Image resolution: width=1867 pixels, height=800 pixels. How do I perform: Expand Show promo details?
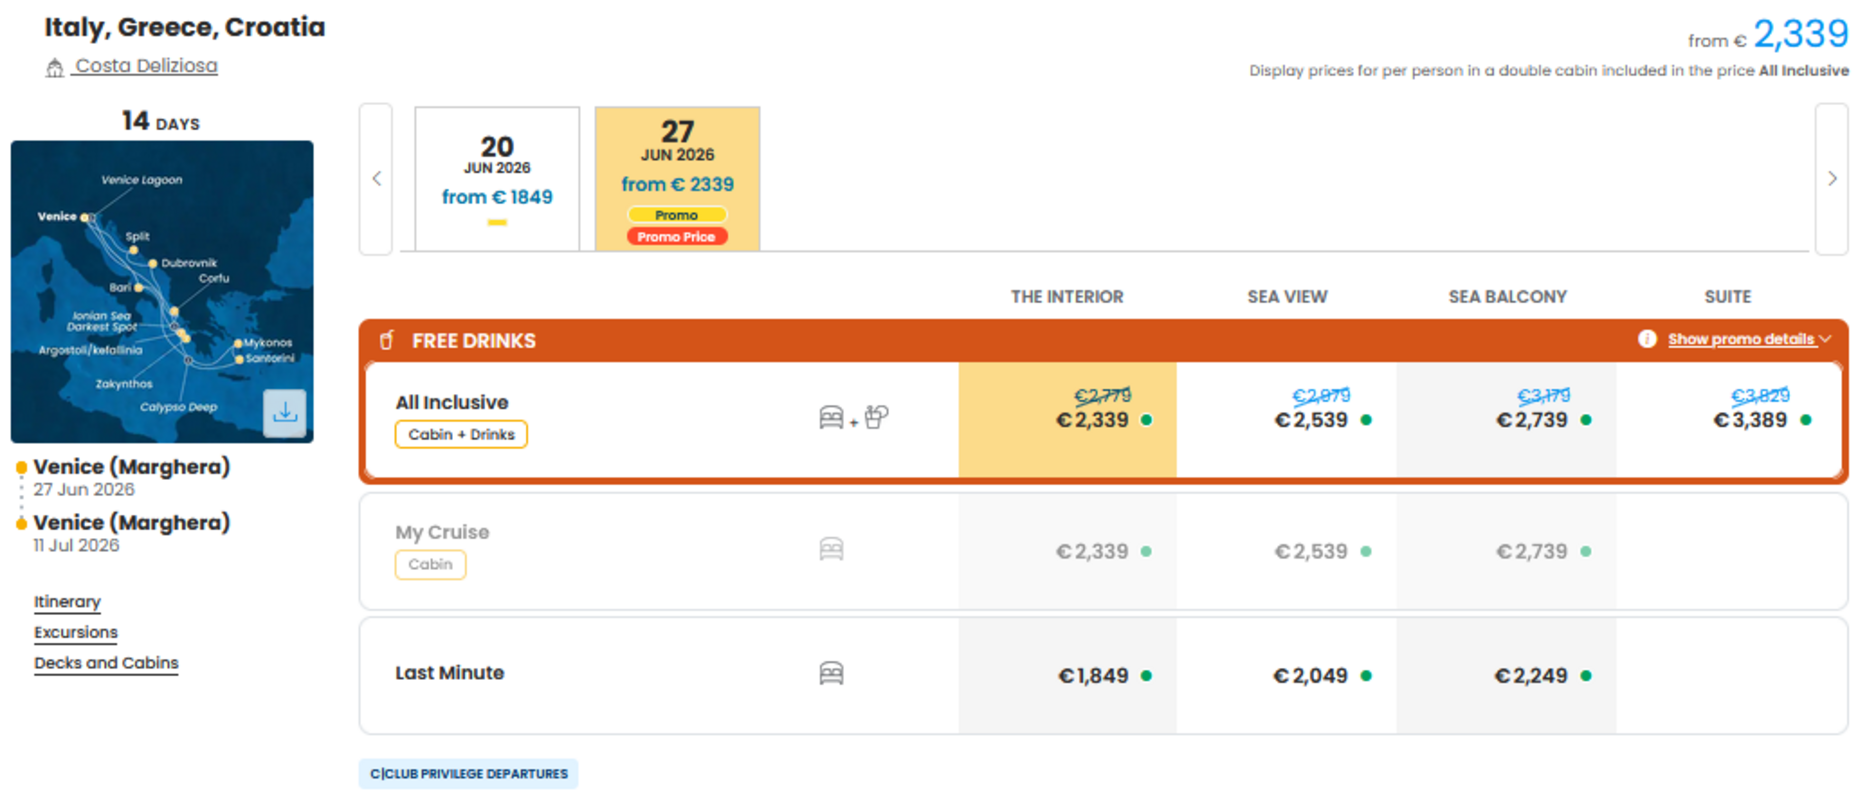1749,339
